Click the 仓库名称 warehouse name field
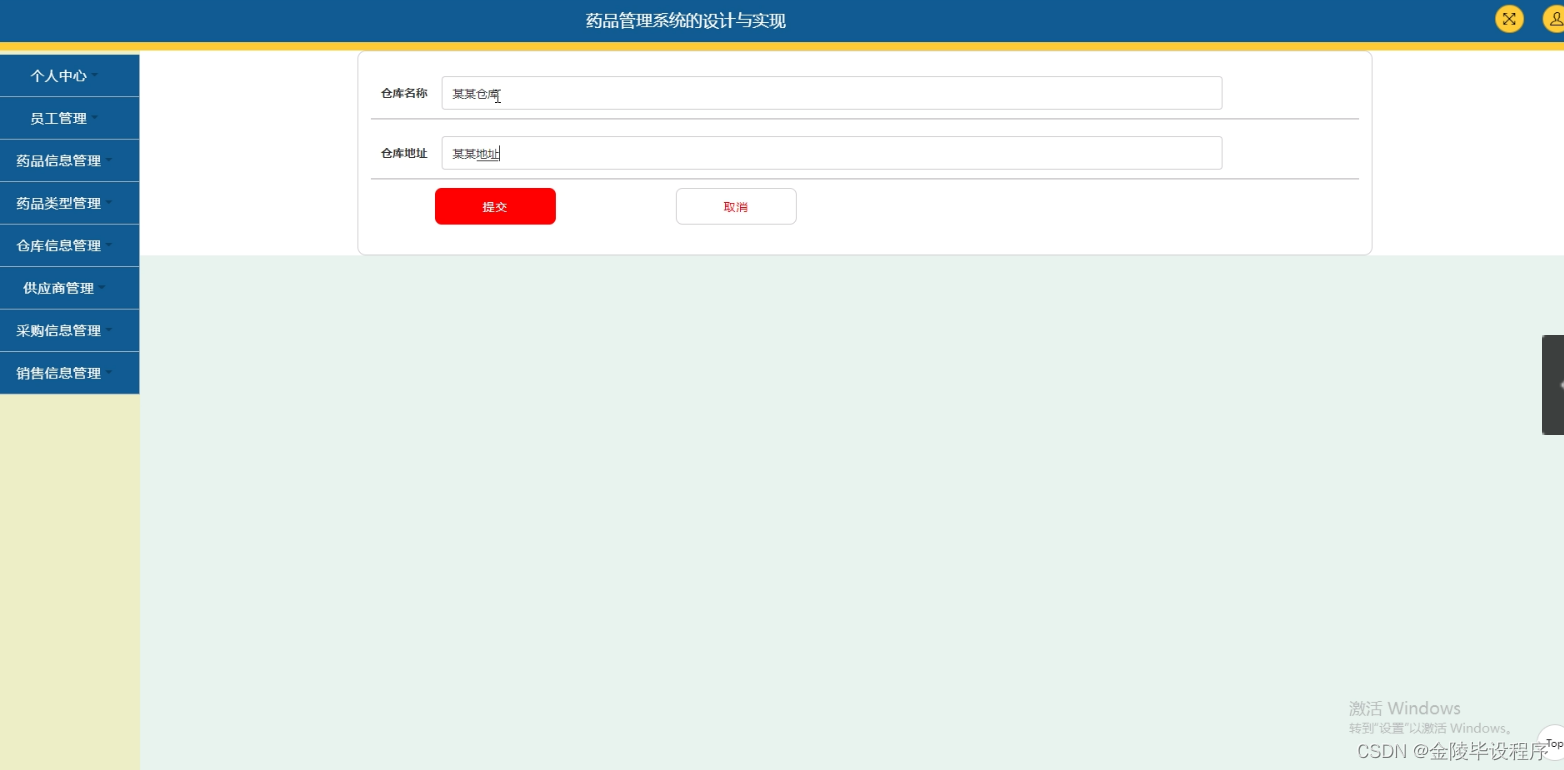Image resolution: width=1564 pixels, height=770 pixels. click(830, 92)
